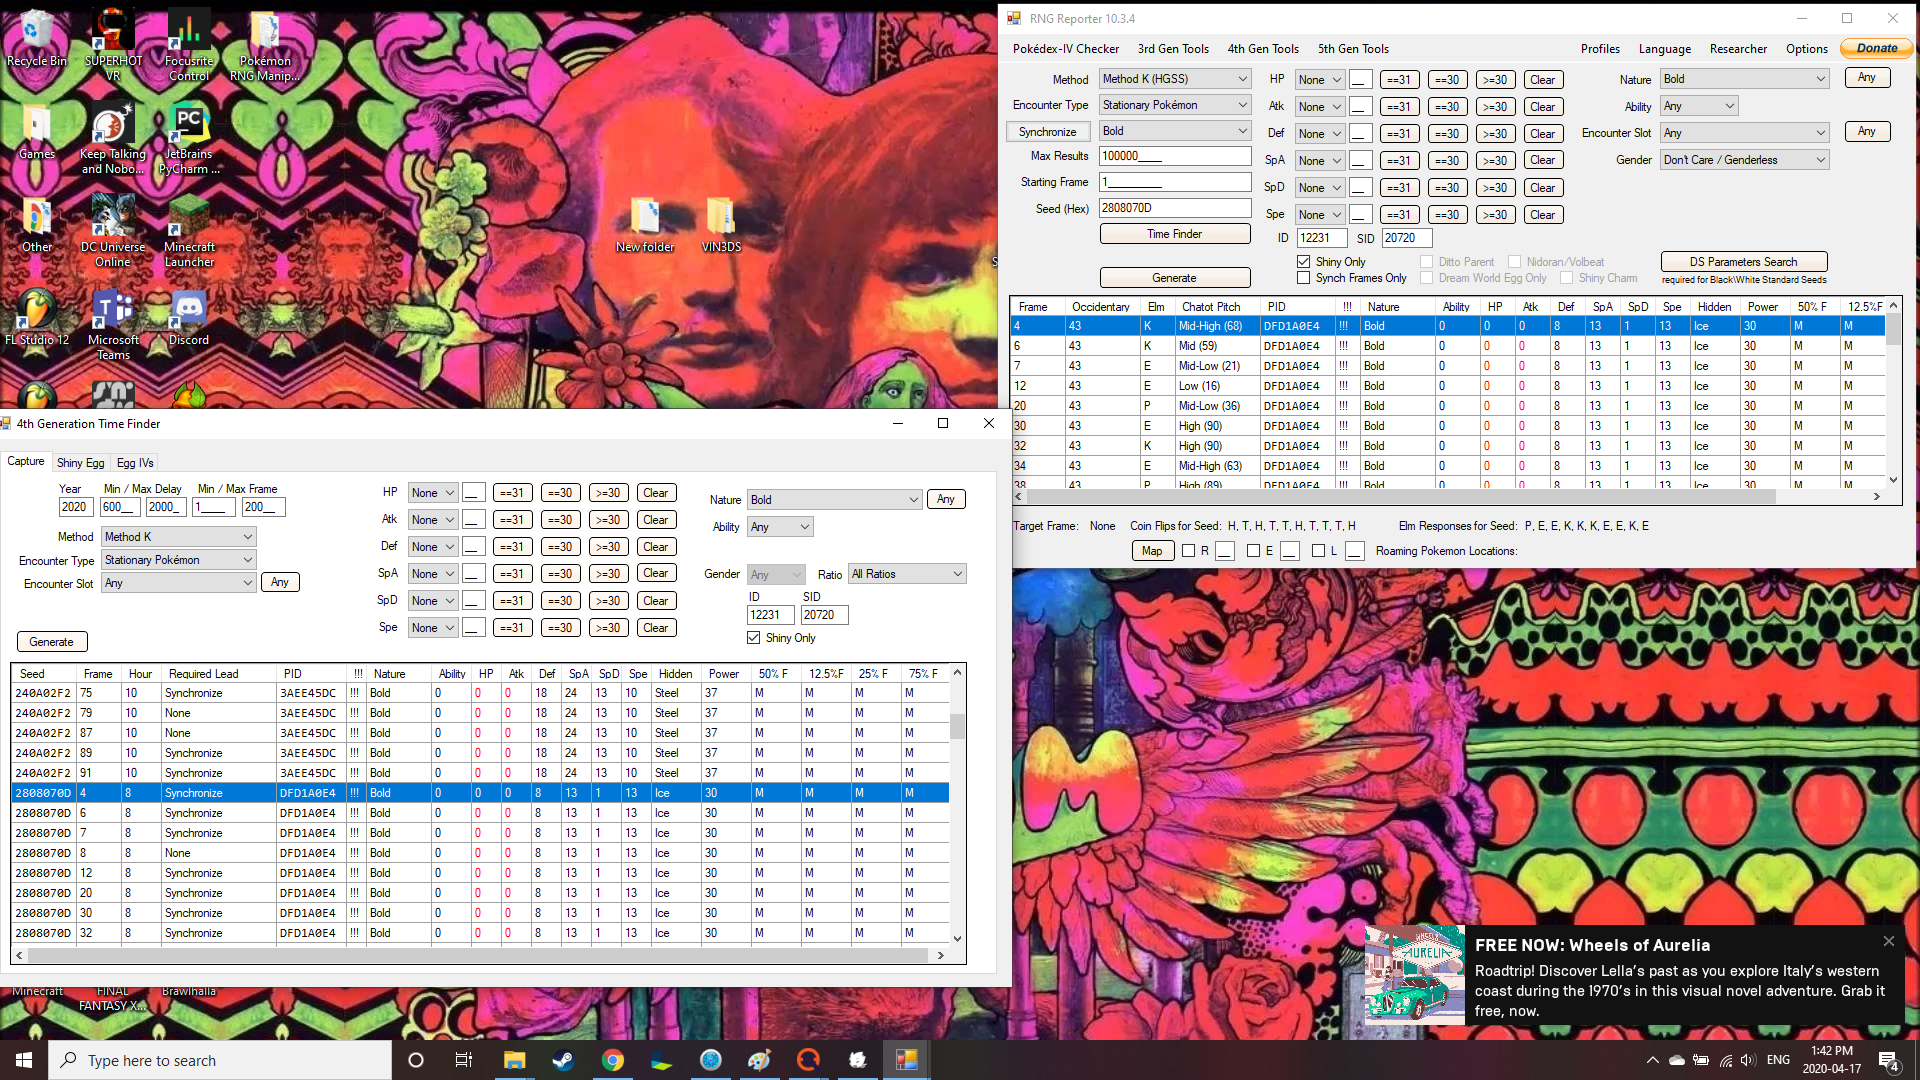Click the Seed (Hex) input field
The height and width of the screenshot is (1080, 1920).
click(x=1174, y=208)
